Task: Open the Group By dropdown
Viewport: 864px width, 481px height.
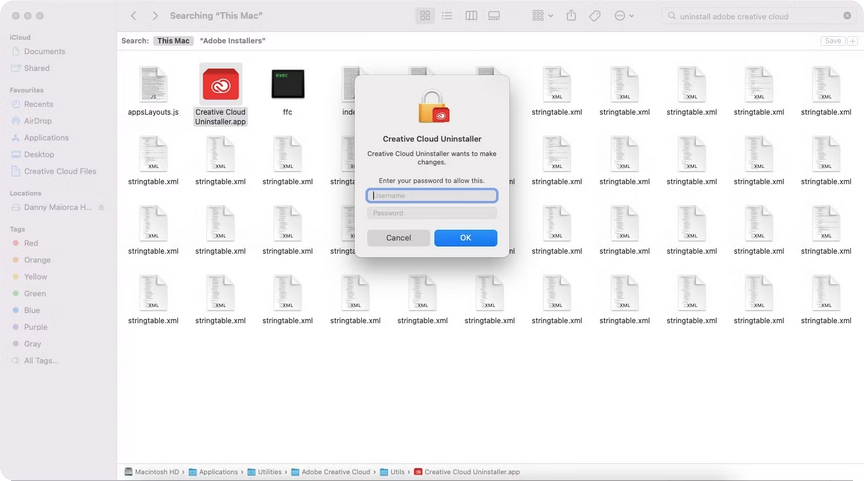Action: pyautogui.click(x=543, y=16)
